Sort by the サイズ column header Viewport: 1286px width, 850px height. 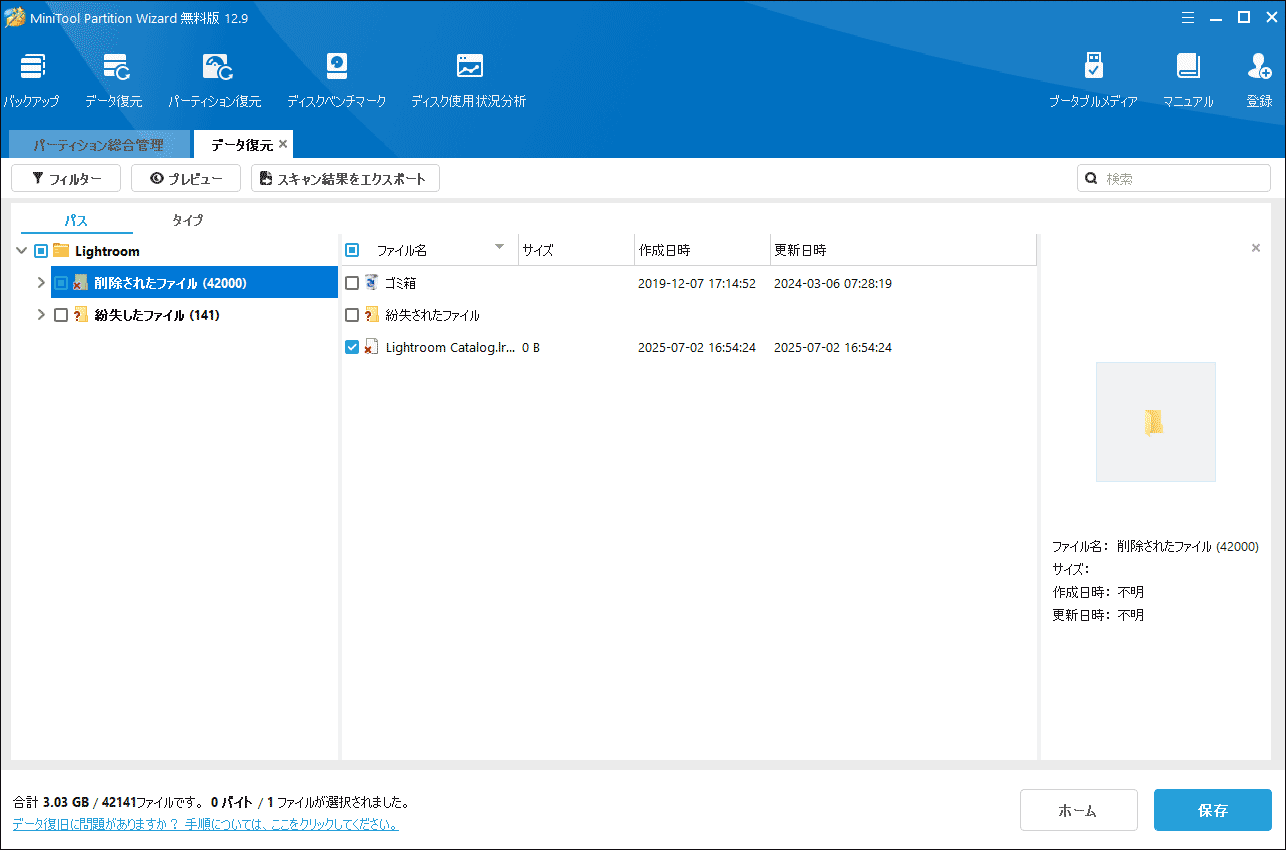[x=576, y=250]
